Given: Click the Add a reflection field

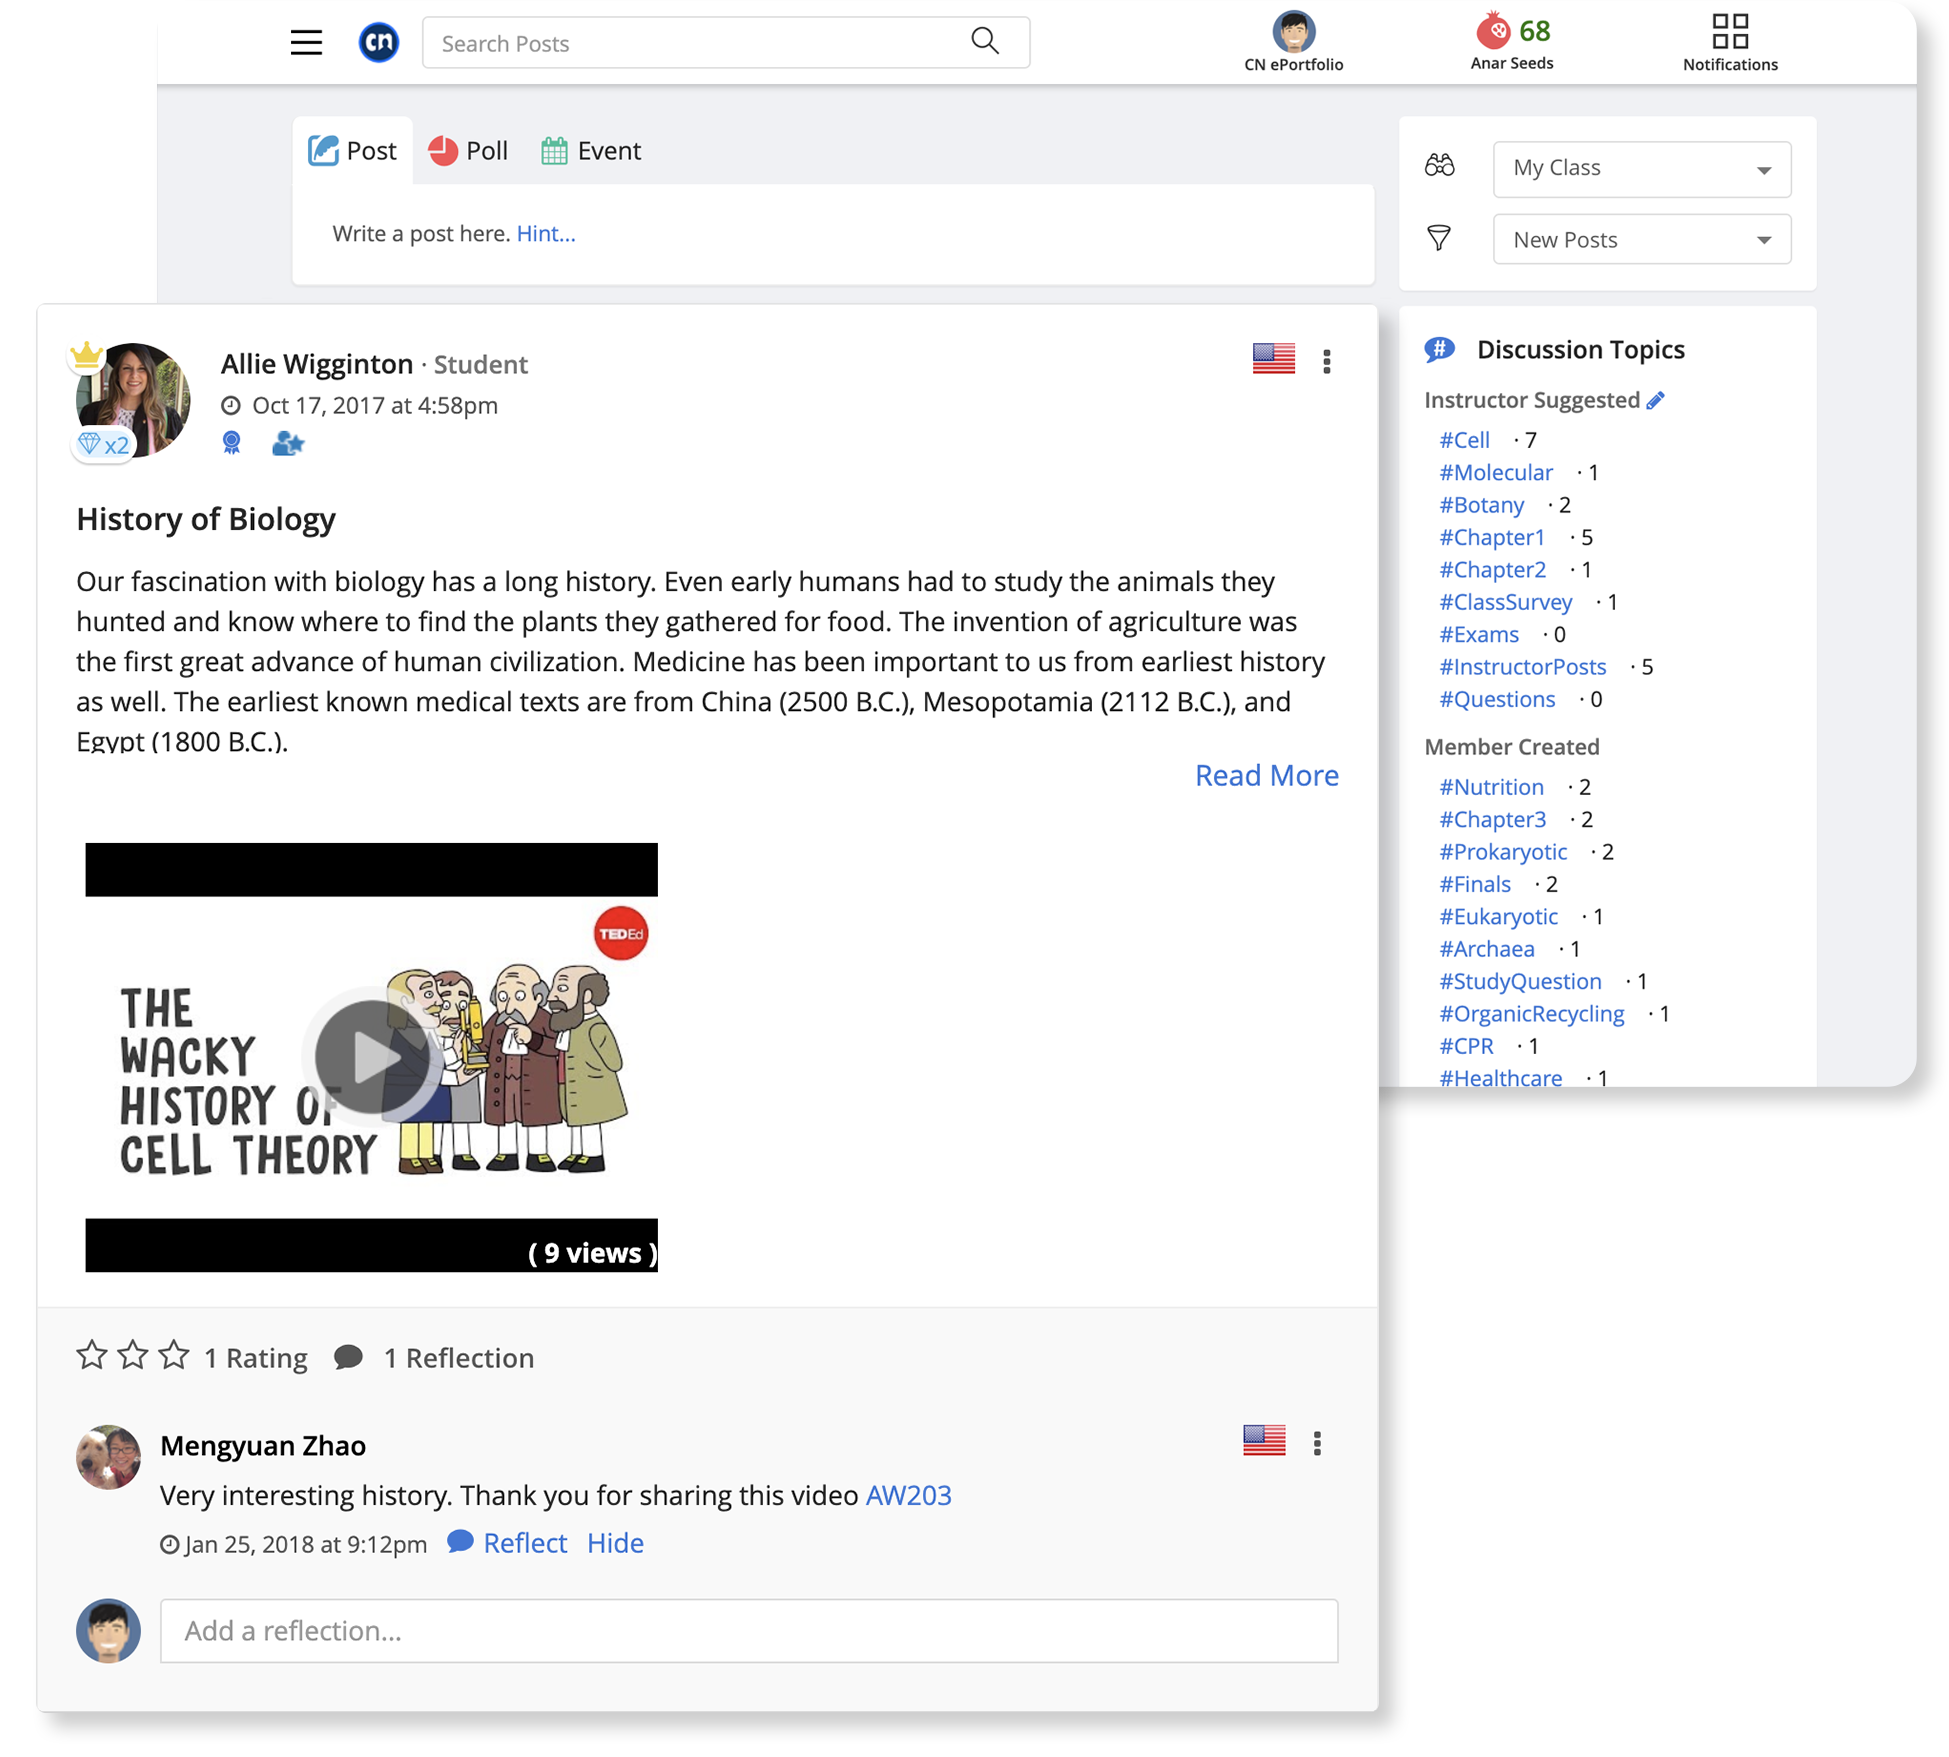Looking at the screenshot, I should pos(749,1630).
